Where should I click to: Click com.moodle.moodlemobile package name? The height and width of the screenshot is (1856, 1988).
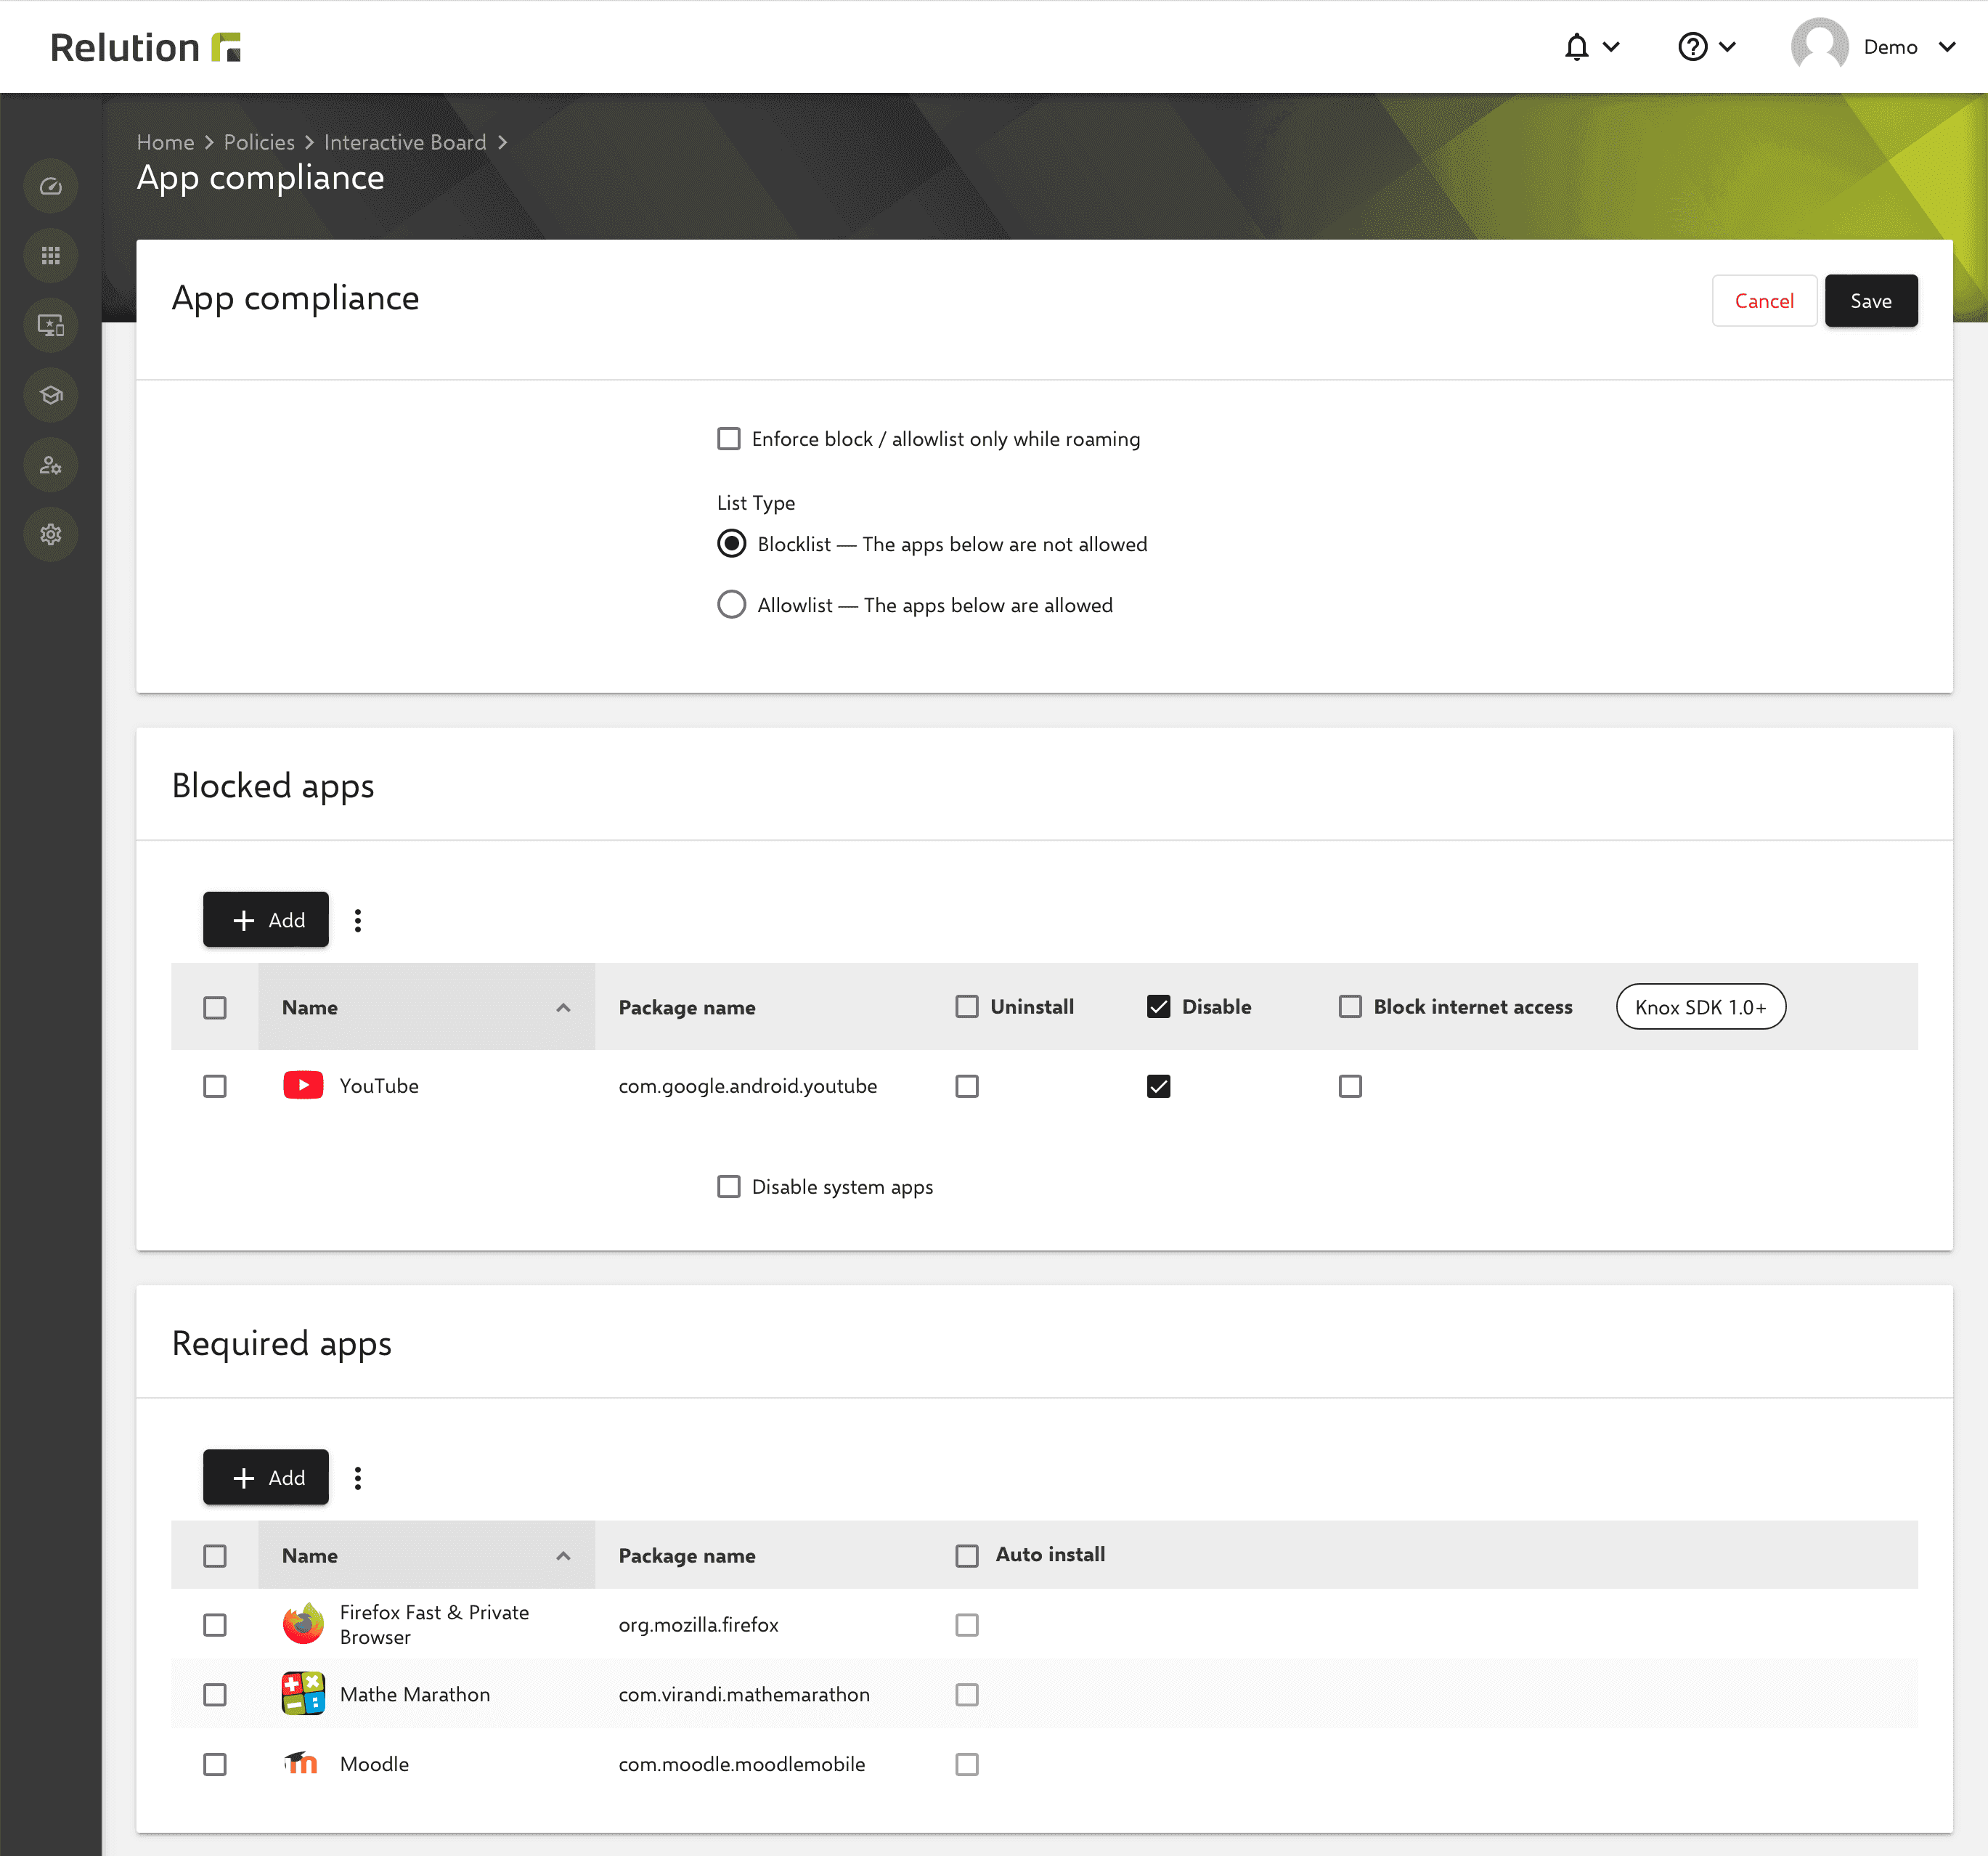pyautogui.click(x=742, y=1764)
